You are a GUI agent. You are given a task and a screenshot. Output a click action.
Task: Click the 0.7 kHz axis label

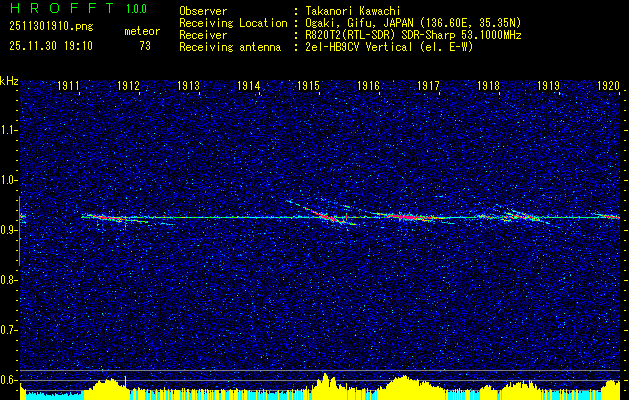(x=8, y=330)
